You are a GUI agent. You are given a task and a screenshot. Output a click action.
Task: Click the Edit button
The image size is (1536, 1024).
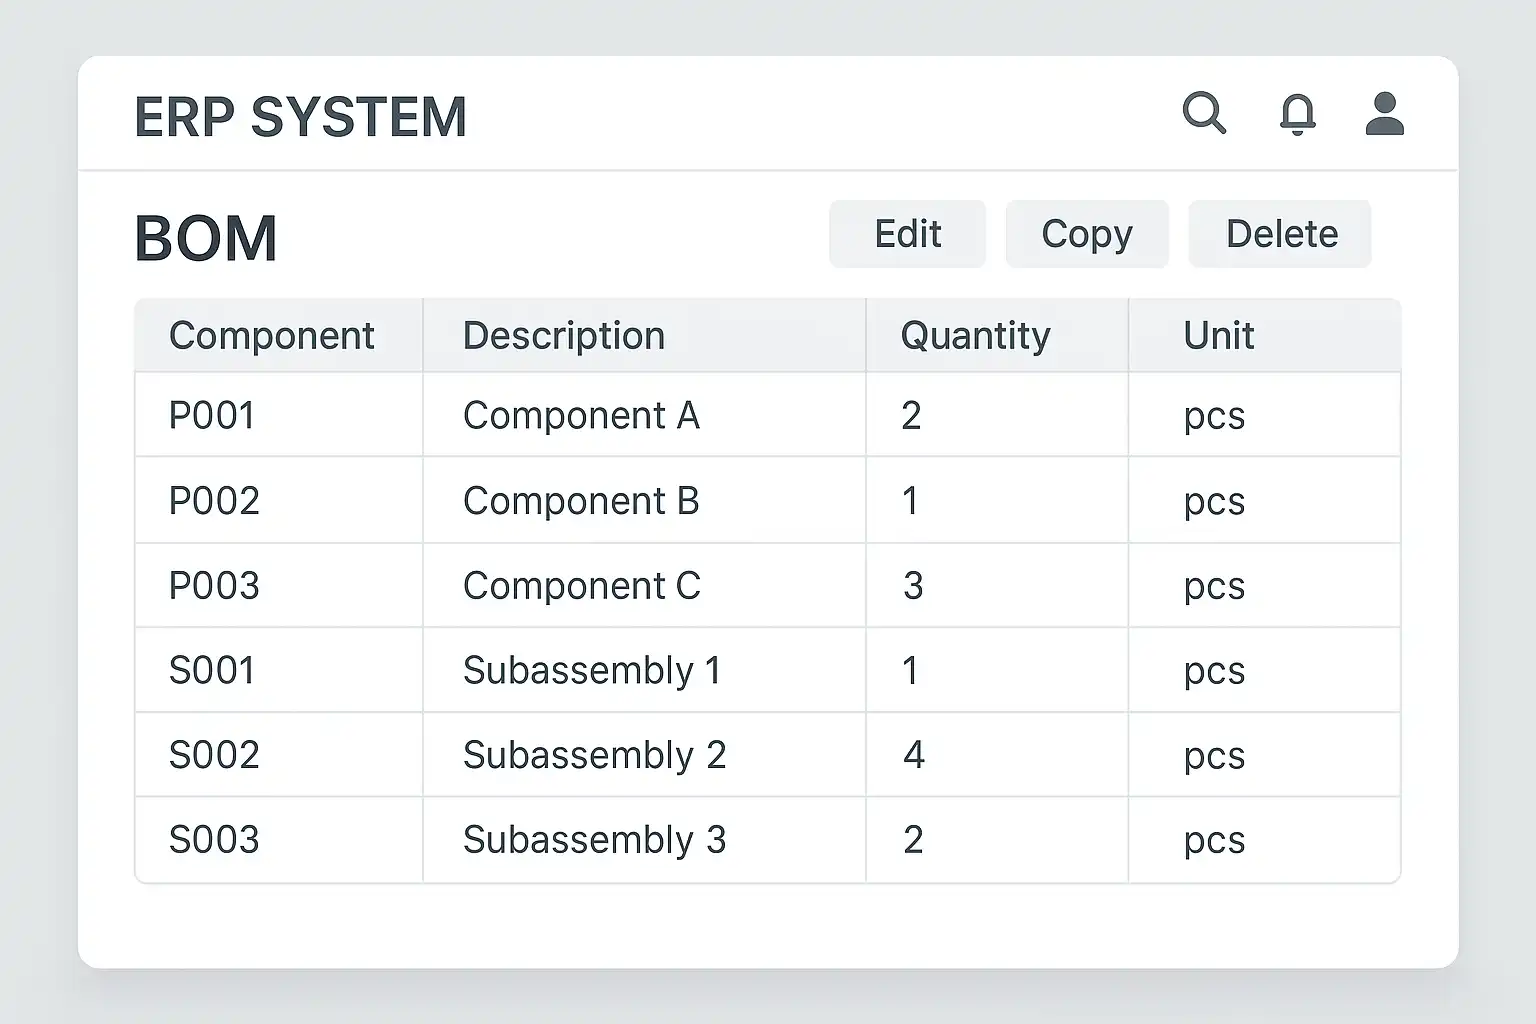click(x=907, y=234)
